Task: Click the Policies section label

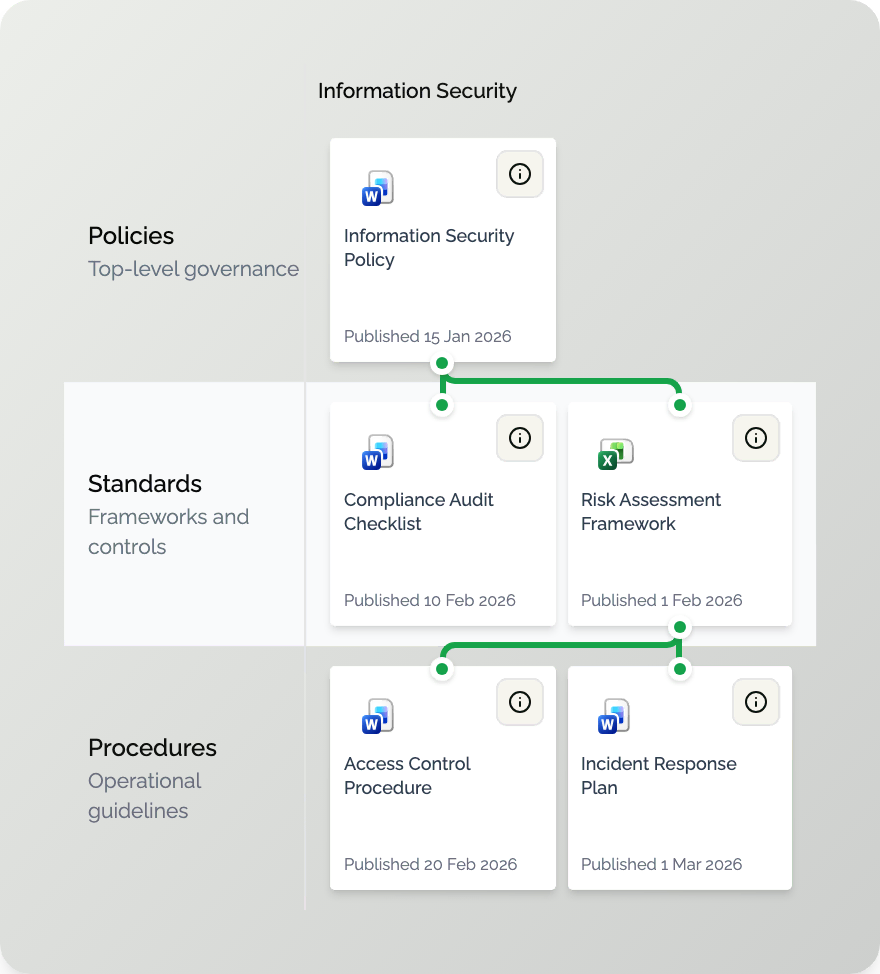Action: tap(130, 236)
